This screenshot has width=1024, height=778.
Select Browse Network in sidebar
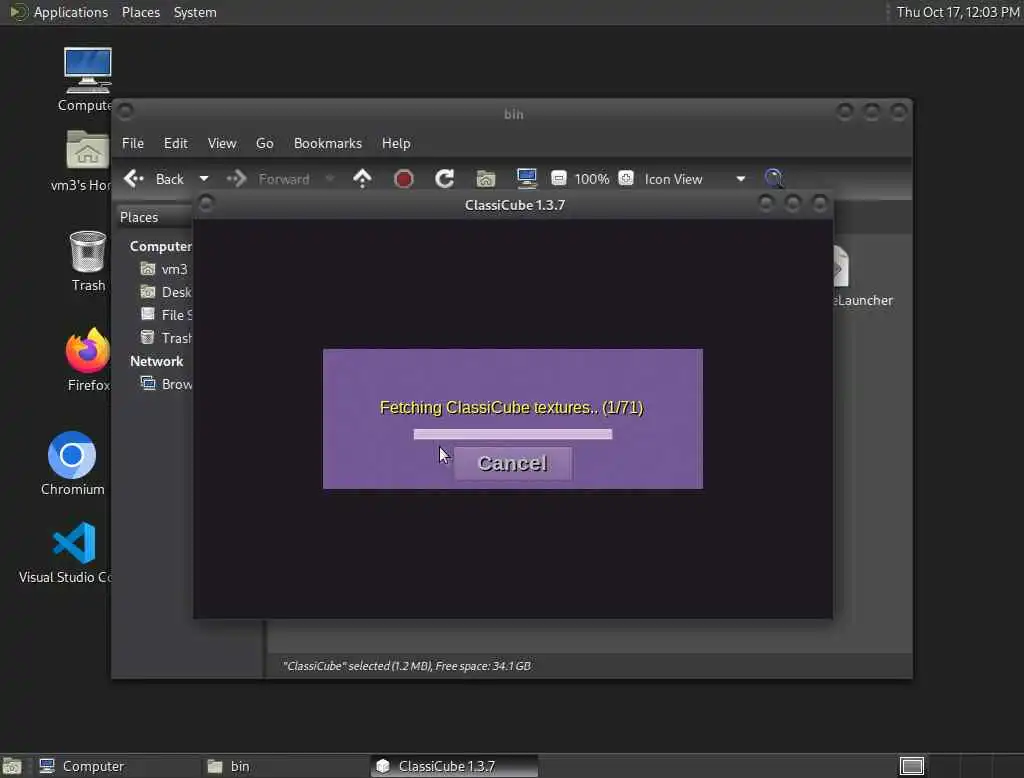[166, 384]
